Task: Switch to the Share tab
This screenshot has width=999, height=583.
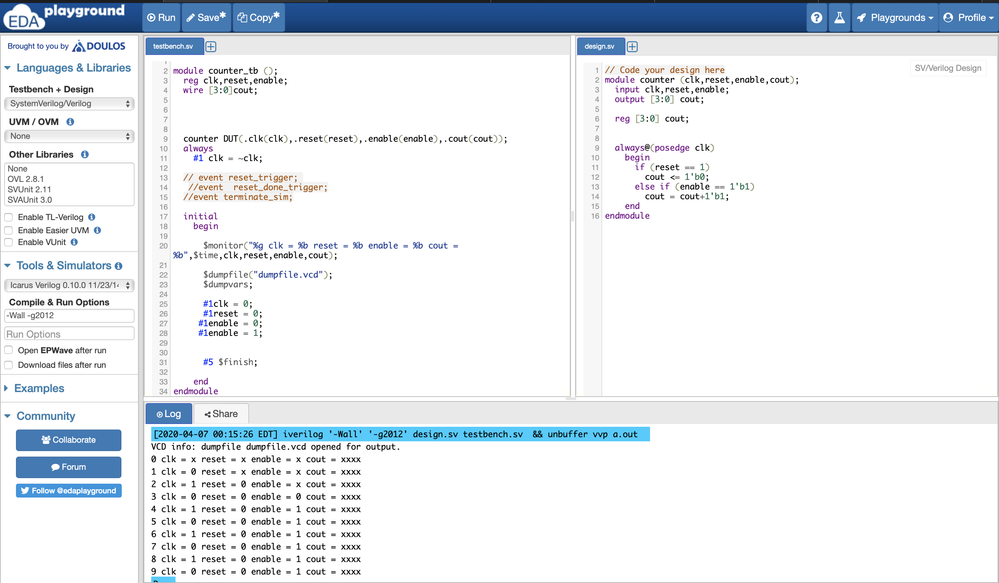Action: tap(221, 414)
